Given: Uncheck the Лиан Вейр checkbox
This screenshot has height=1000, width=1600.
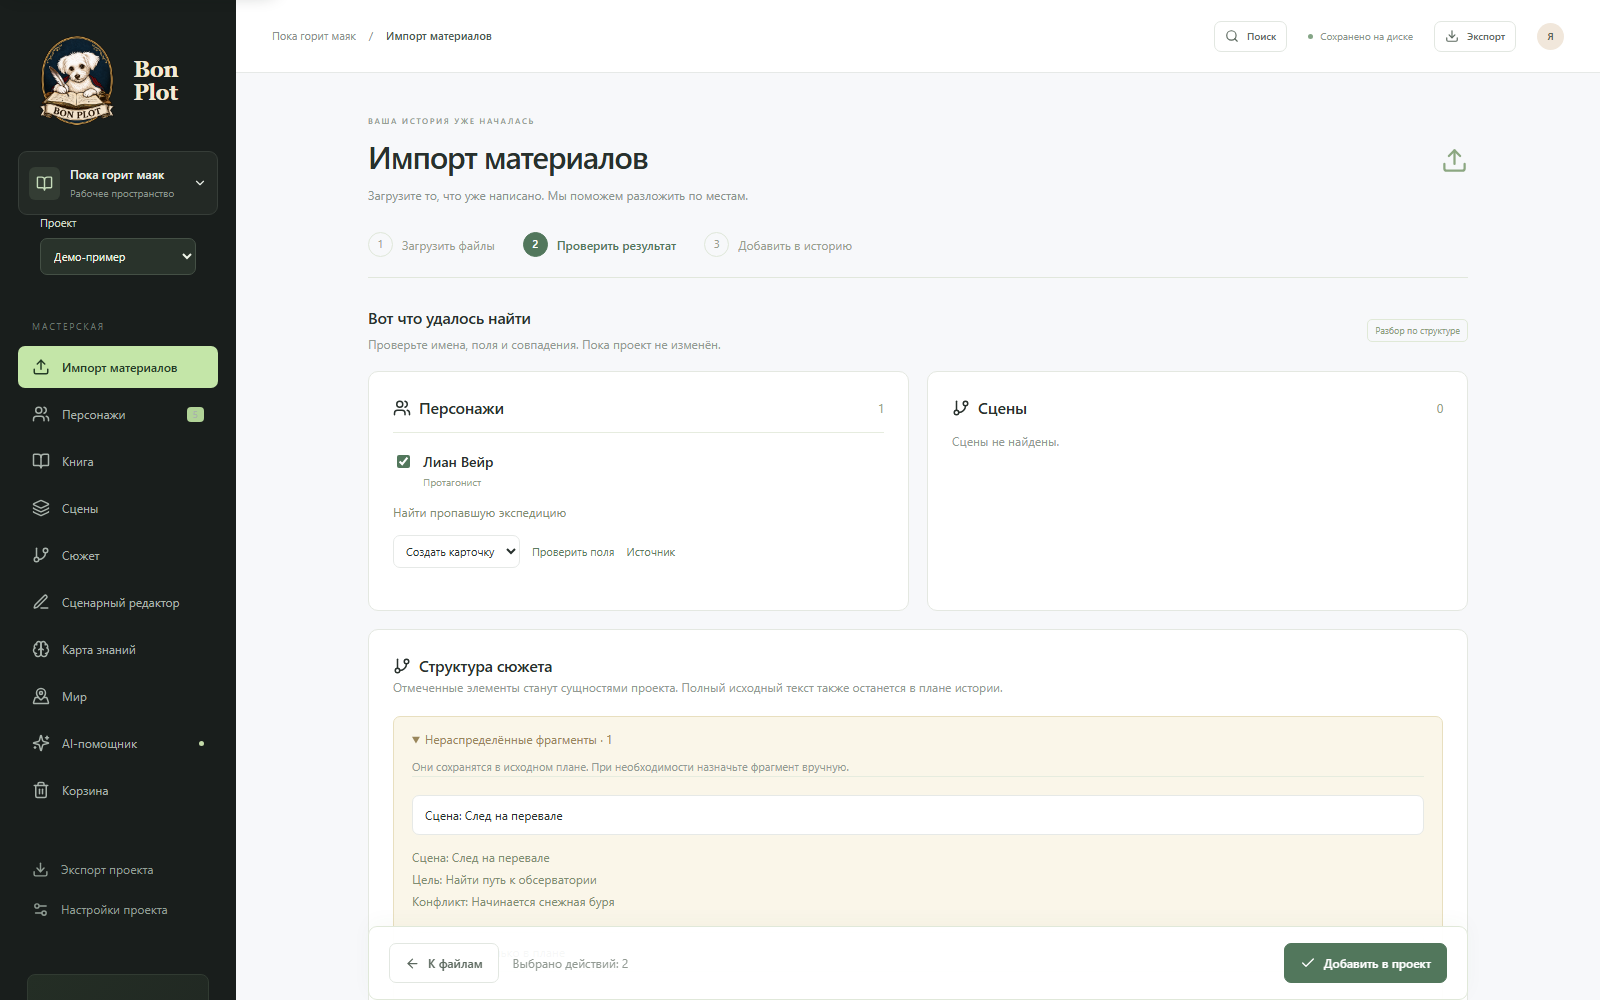Looking at the screenshot, I should [404, 461].
